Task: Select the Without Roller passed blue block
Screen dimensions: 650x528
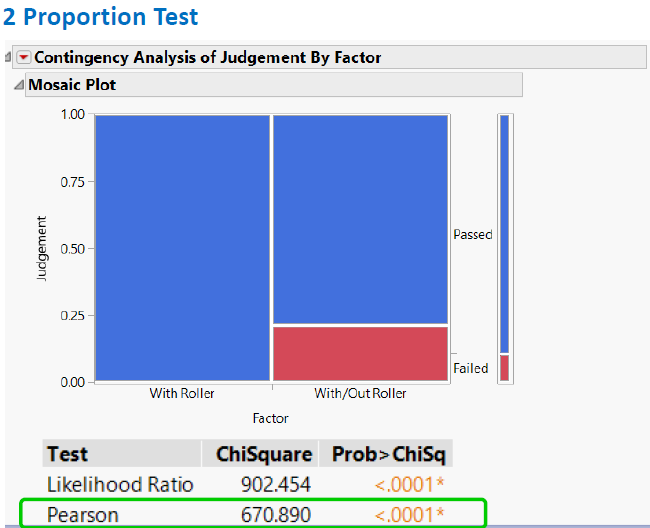Action: coord(361,219)
